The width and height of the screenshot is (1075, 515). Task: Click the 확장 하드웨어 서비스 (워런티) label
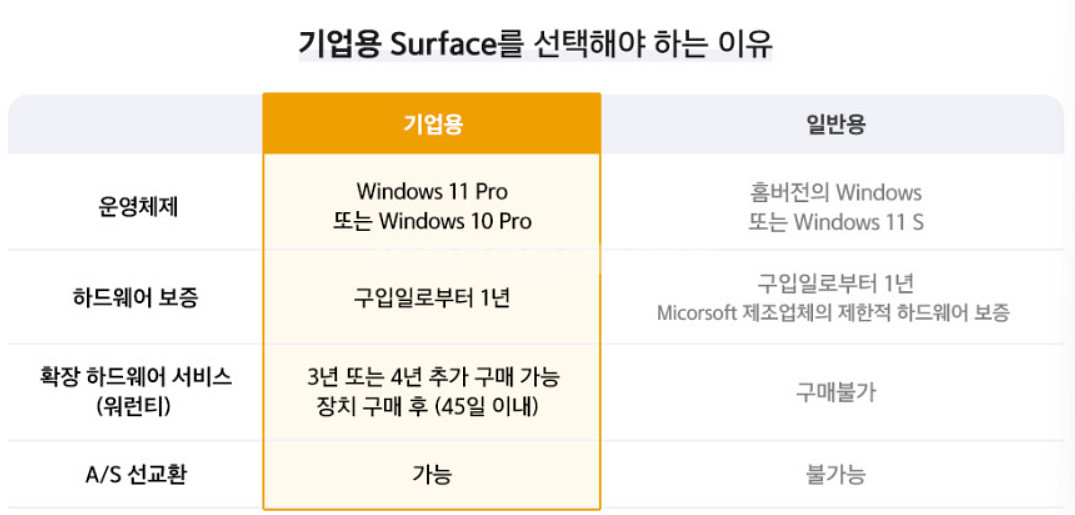tap(135, 392)
